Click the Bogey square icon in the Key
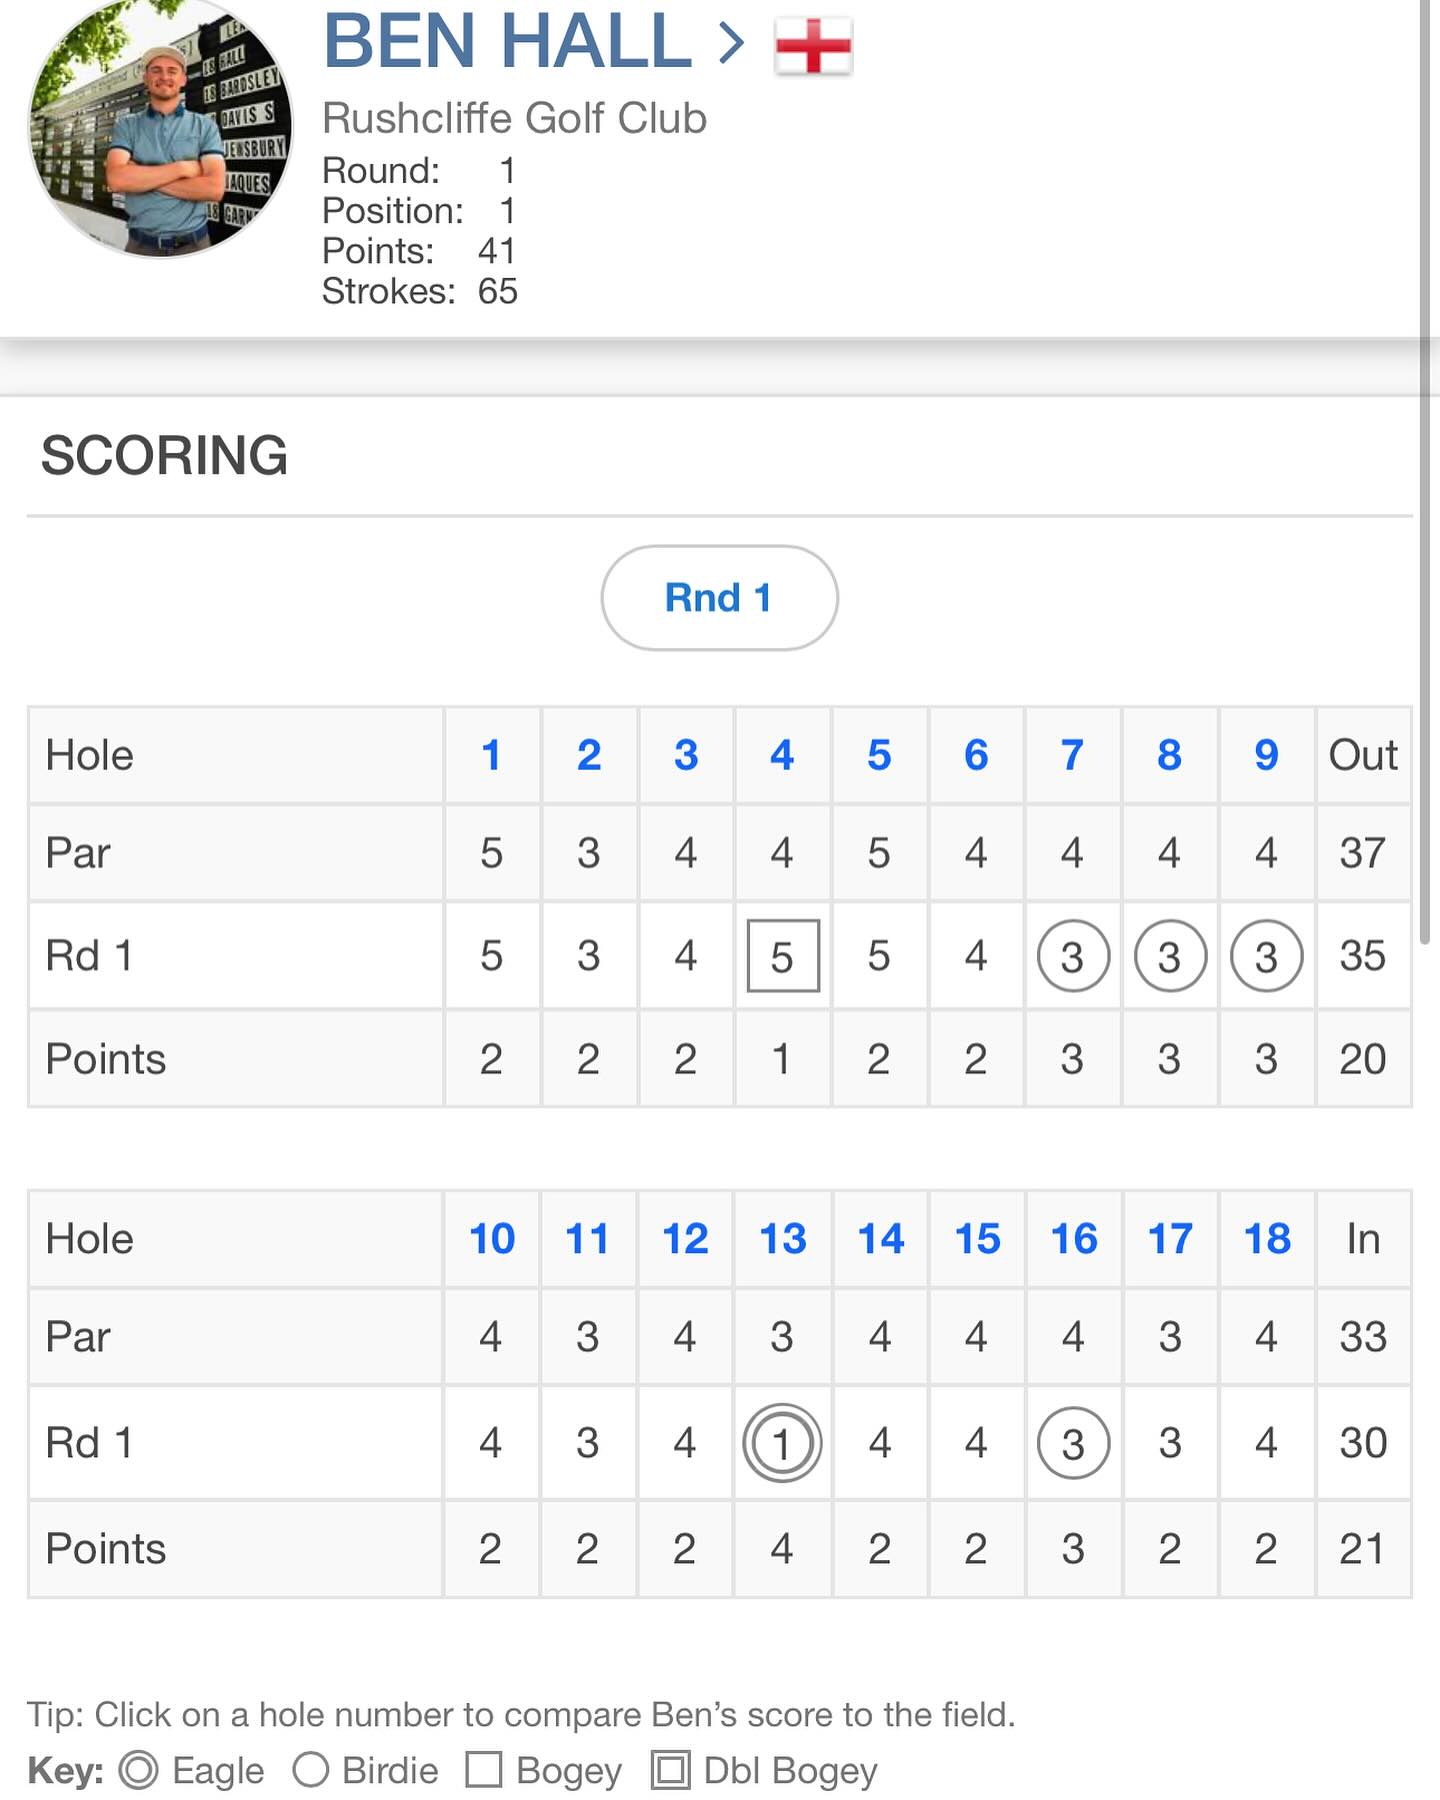Screen dimensions: 1440x1800 click(487, 1769)
